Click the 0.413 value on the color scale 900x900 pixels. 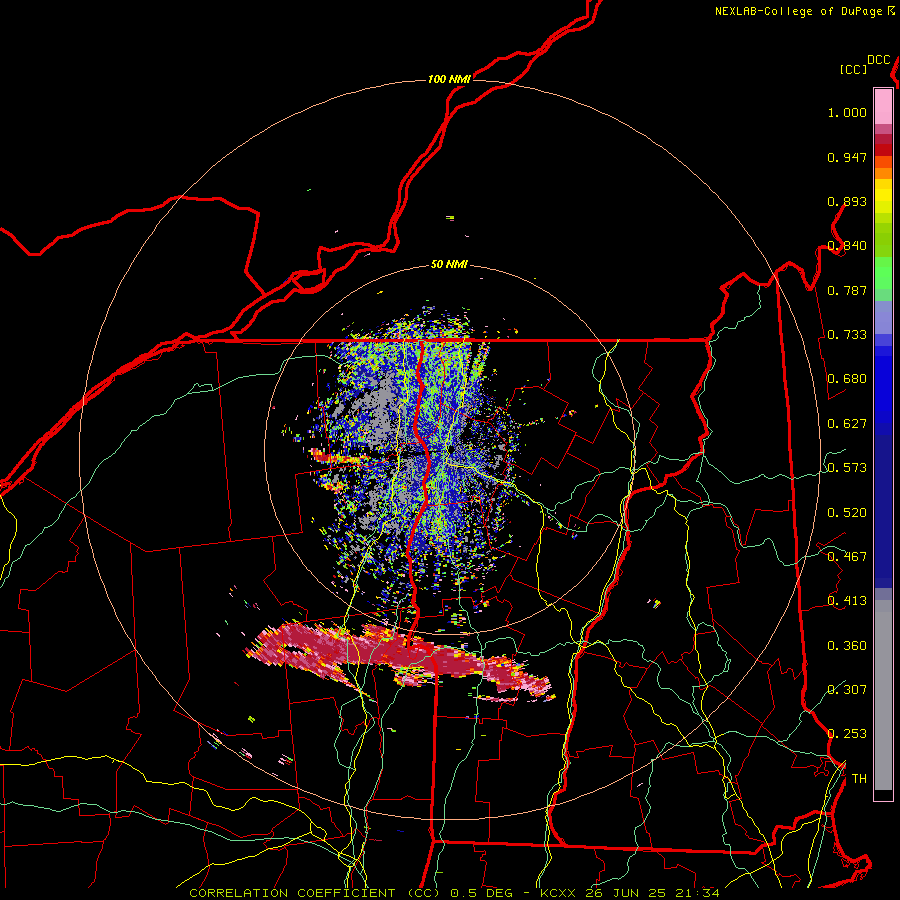tap(847, 600)
